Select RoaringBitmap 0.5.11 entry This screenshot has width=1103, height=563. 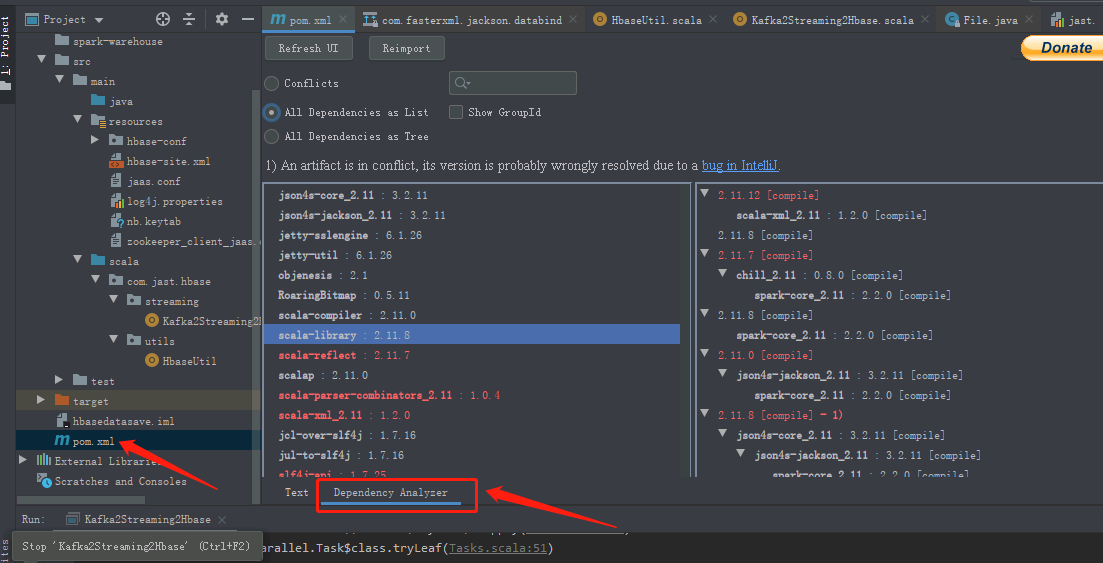click(x=471, y=295)
